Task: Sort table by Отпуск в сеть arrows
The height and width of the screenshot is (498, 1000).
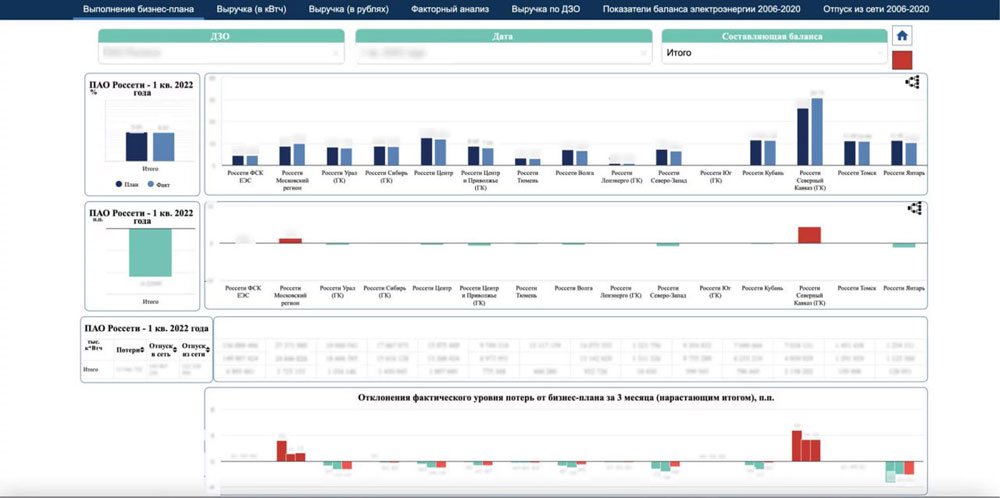Action: pyautogui.click(x=177, y=350)
